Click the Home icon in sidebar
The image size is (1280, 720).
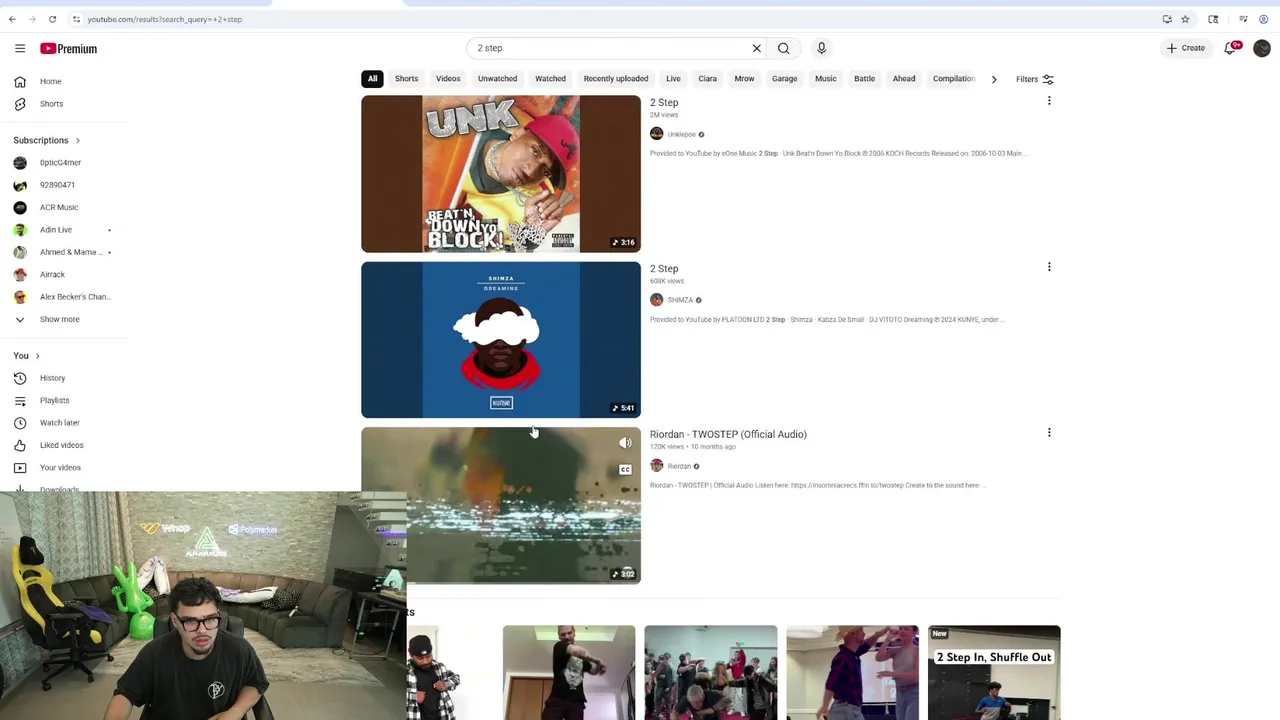20,81
